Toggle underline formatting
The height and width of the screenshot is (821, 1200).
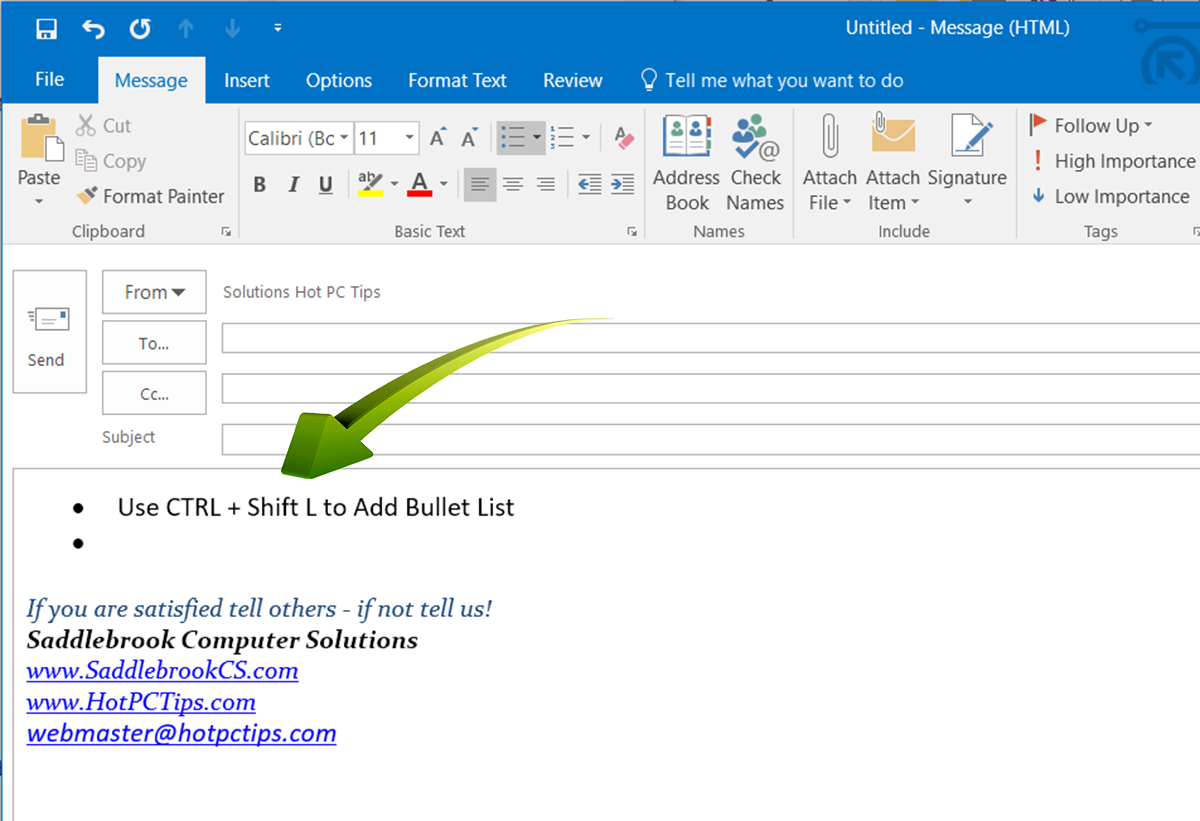click(x=325, y=184)
